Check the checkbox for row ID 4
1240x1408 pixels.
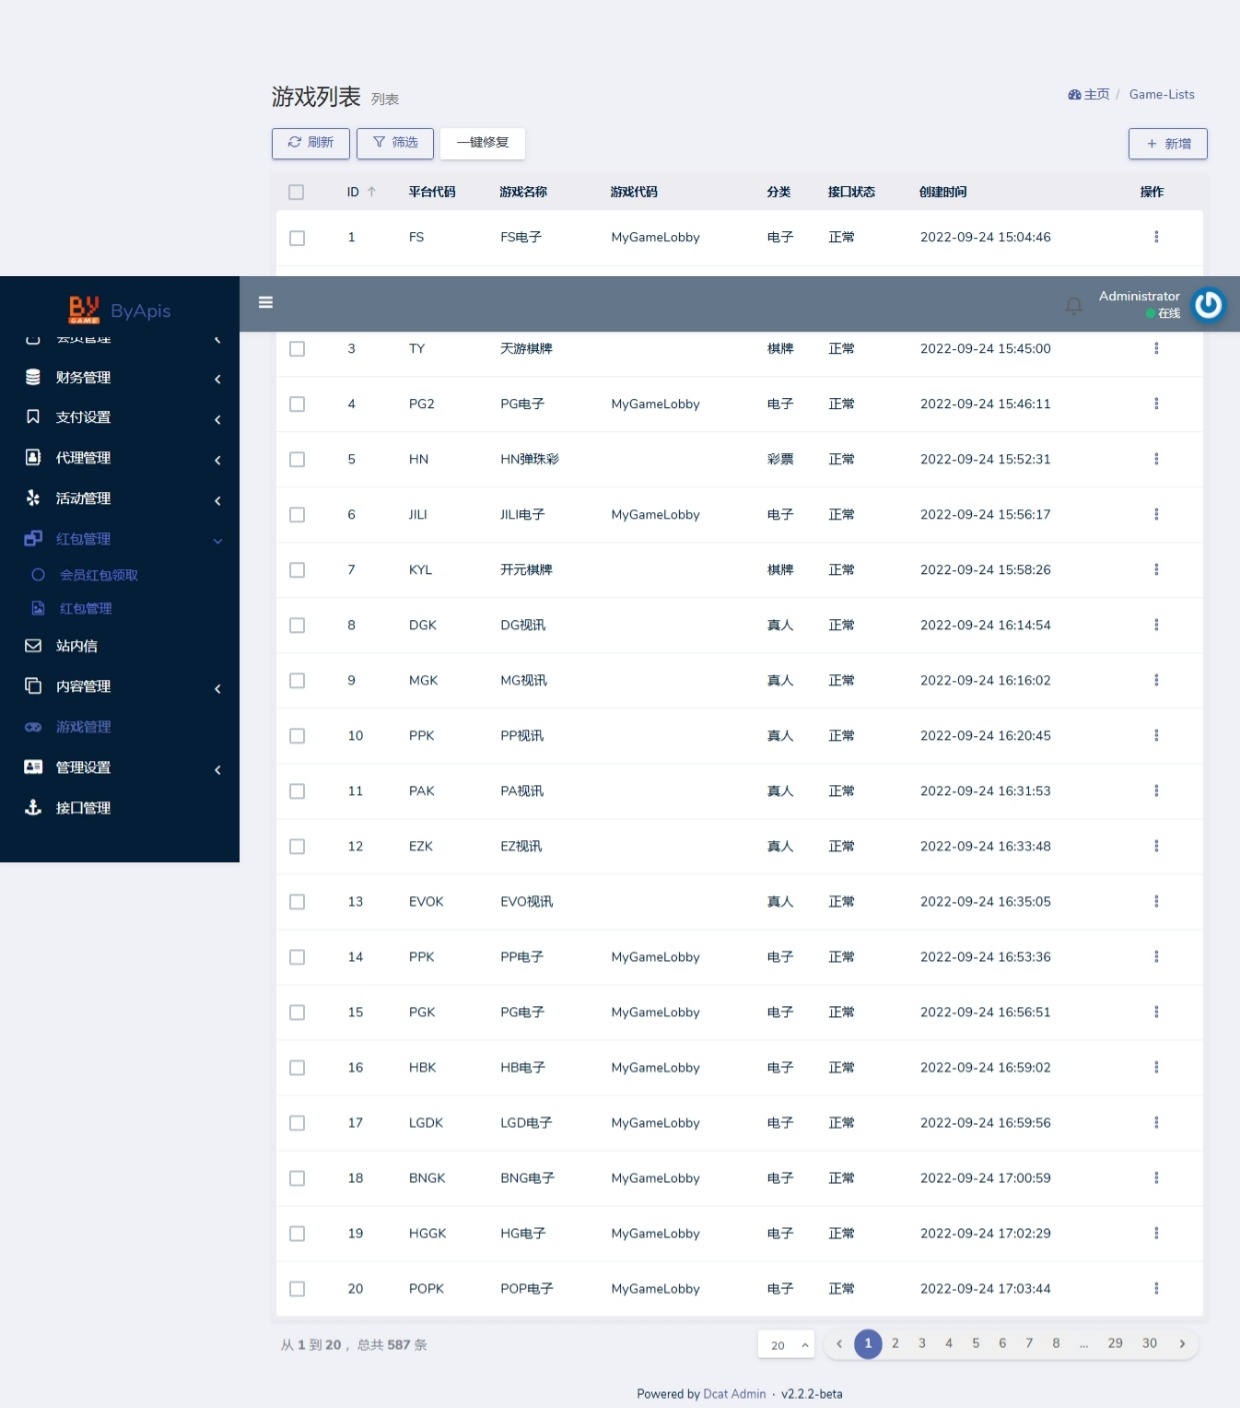pyautogui.click(x=297, y=404)
